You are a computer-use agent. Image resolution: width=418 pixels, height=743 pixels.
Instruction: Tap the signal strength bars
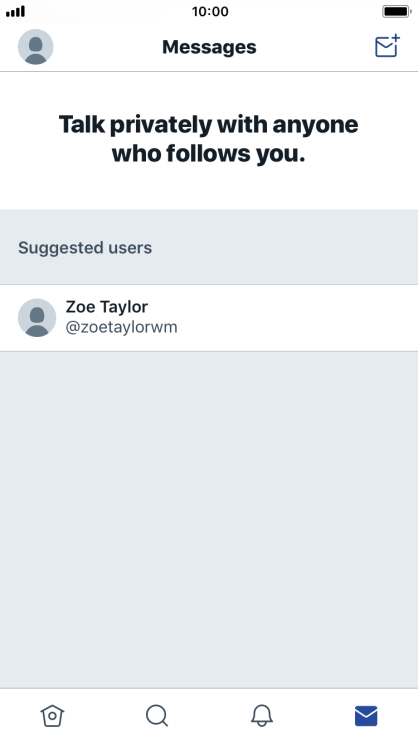[x=16, y=11]
